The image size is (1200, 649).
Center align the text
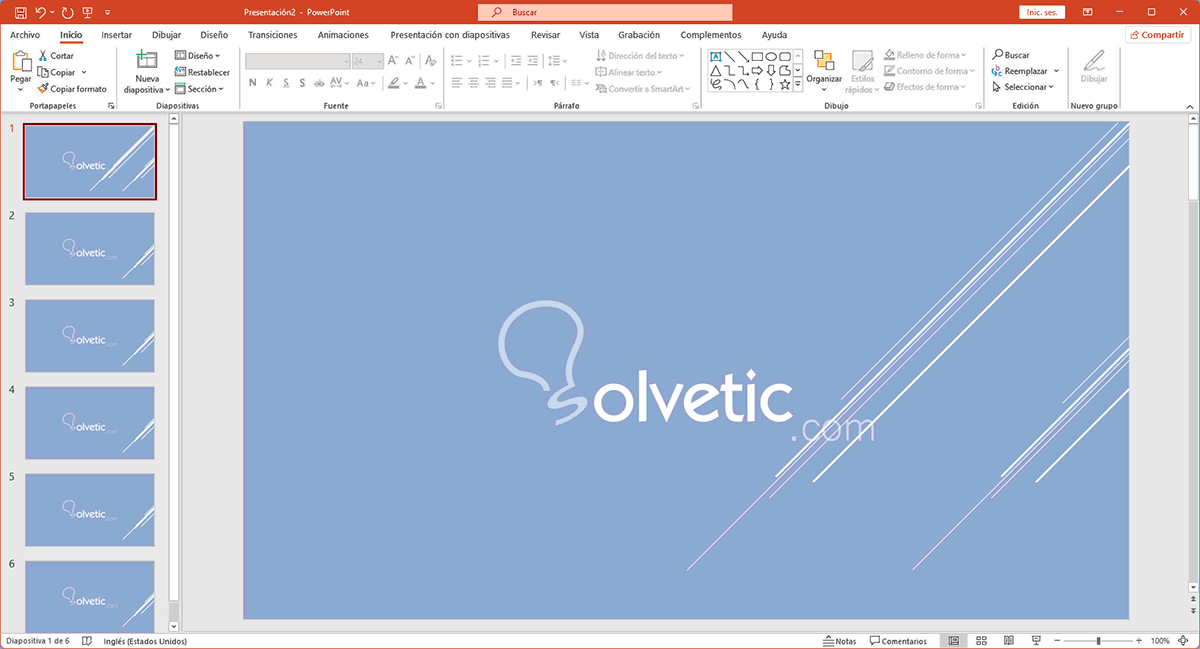(x=474, y=82)
